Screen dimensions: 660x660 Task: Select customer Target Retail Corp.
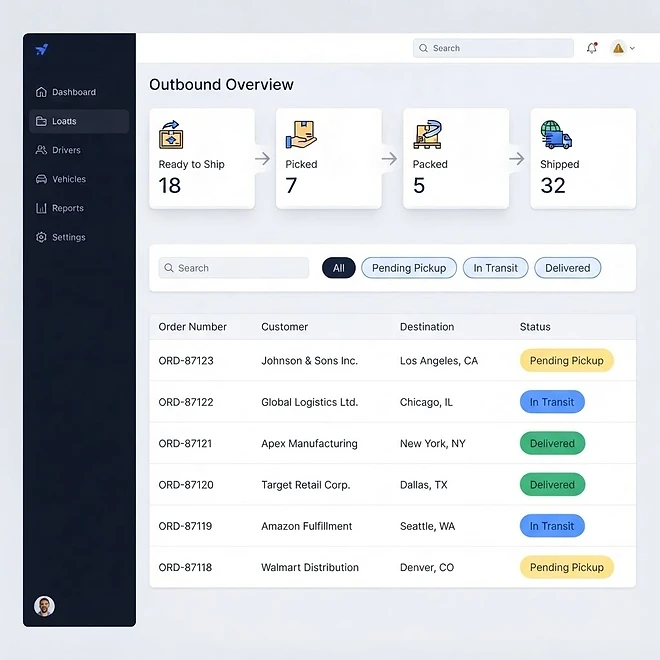click(306, 485)
